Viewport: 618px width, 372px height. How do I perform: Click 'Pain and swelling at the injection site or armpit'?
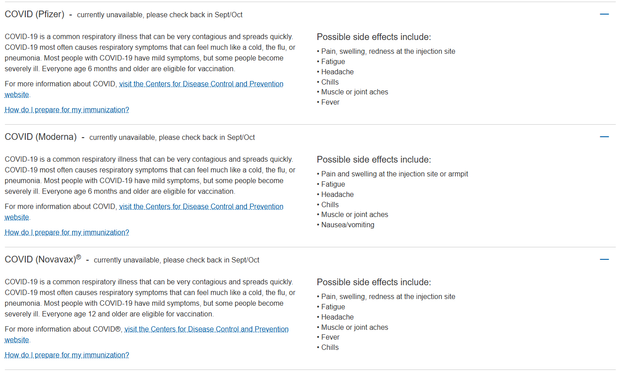pos(395,174)
